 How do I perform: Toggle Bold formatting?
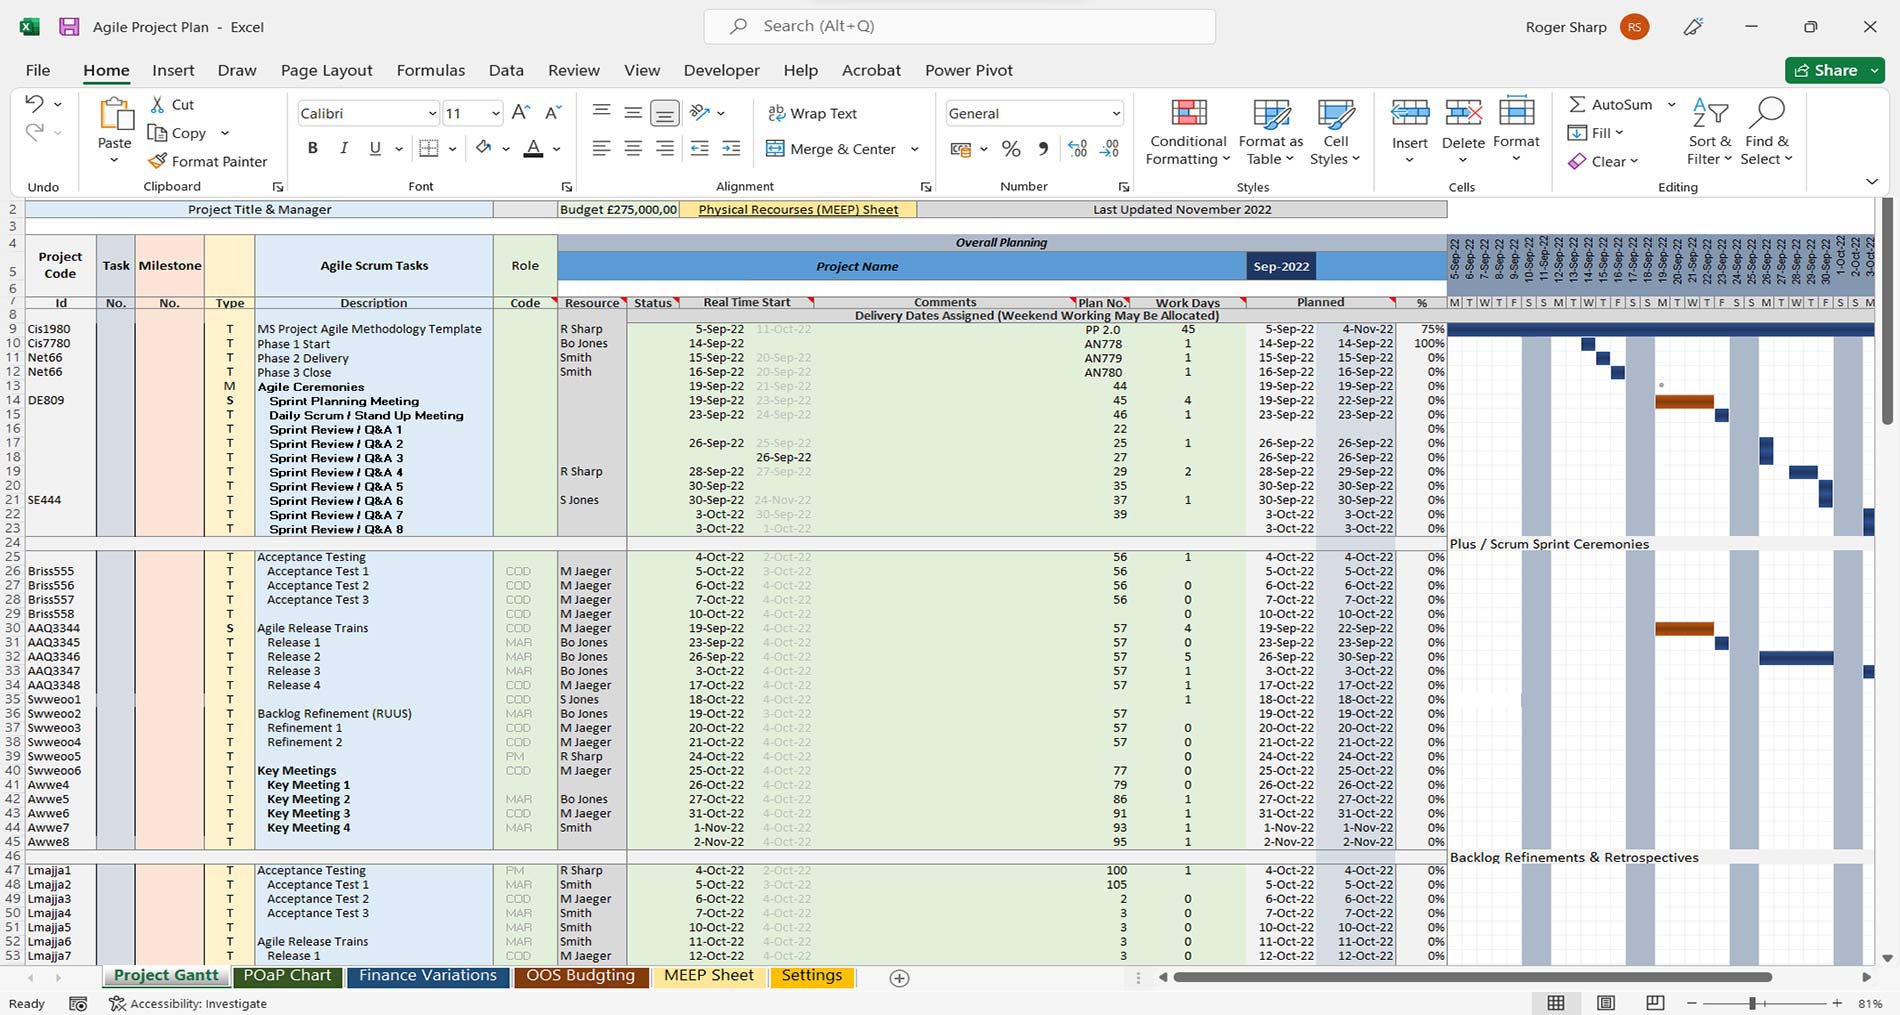313,149
